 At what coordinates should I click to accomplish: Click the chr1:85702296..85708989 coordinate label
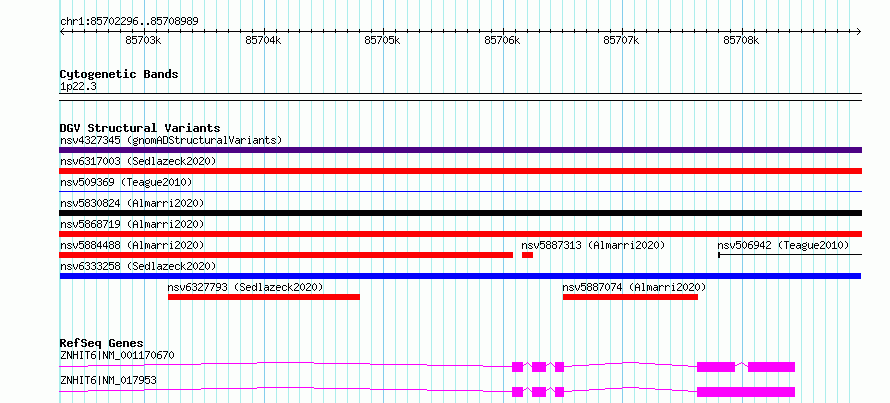click(129, 22)
